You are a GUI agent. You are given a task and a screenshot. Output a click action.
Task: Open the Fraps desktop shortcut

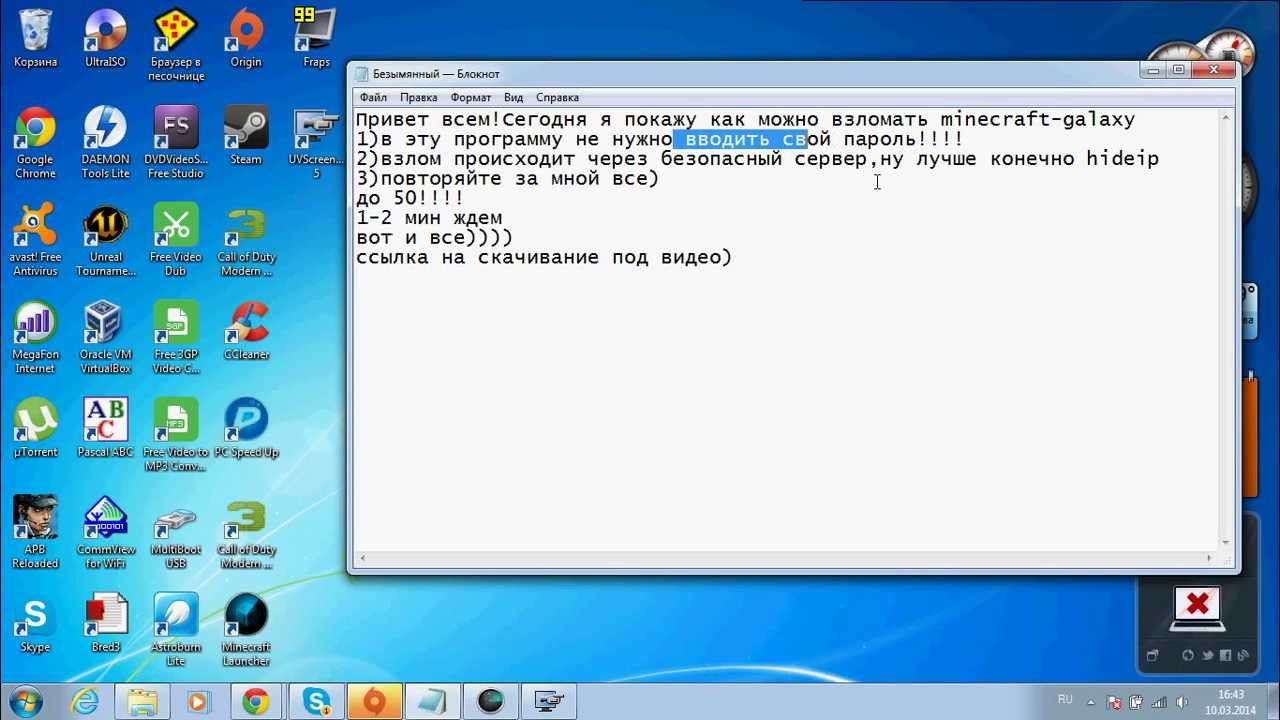click(316, 38)
